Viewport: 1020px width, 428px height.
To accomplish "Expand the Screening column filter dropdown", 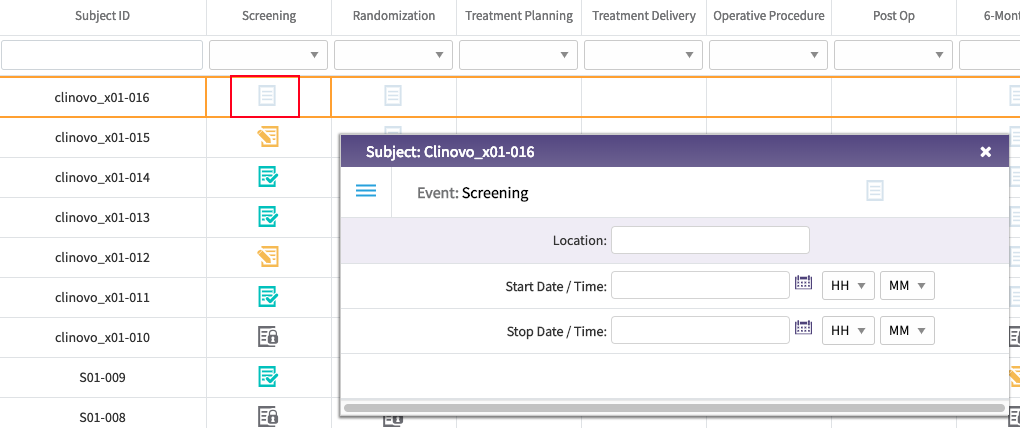I will (x=268, y=55).
